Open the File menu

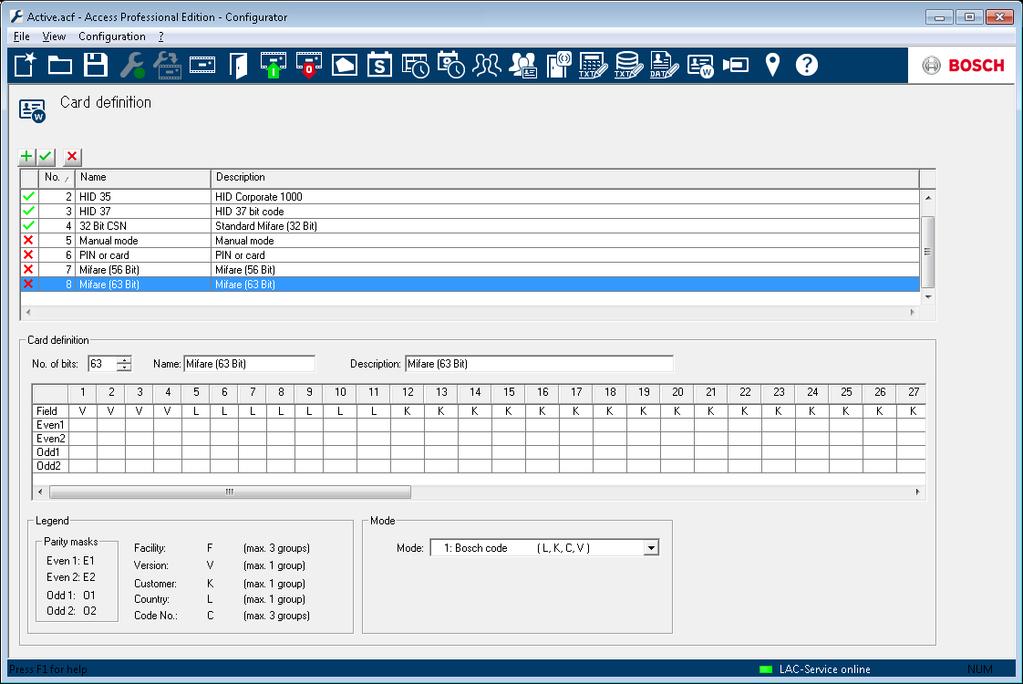pyautogui.click(x=22, y=37)
